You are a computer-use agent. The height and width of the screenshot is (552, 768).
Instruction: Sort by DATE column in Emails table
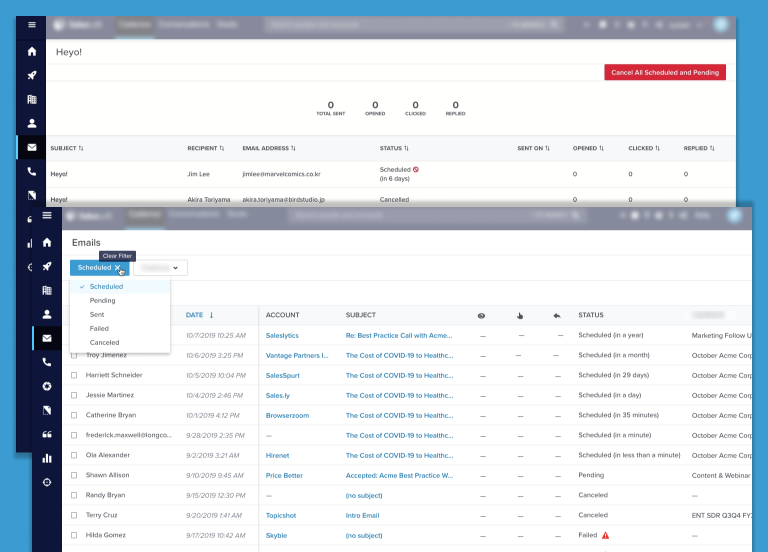coord(199,315)
